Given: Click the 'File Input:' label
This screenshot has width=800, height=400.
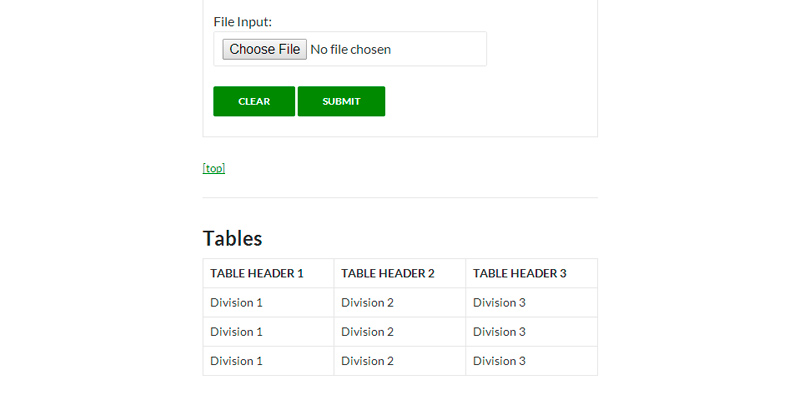Looking at the screenshot, I should point(242,21).
